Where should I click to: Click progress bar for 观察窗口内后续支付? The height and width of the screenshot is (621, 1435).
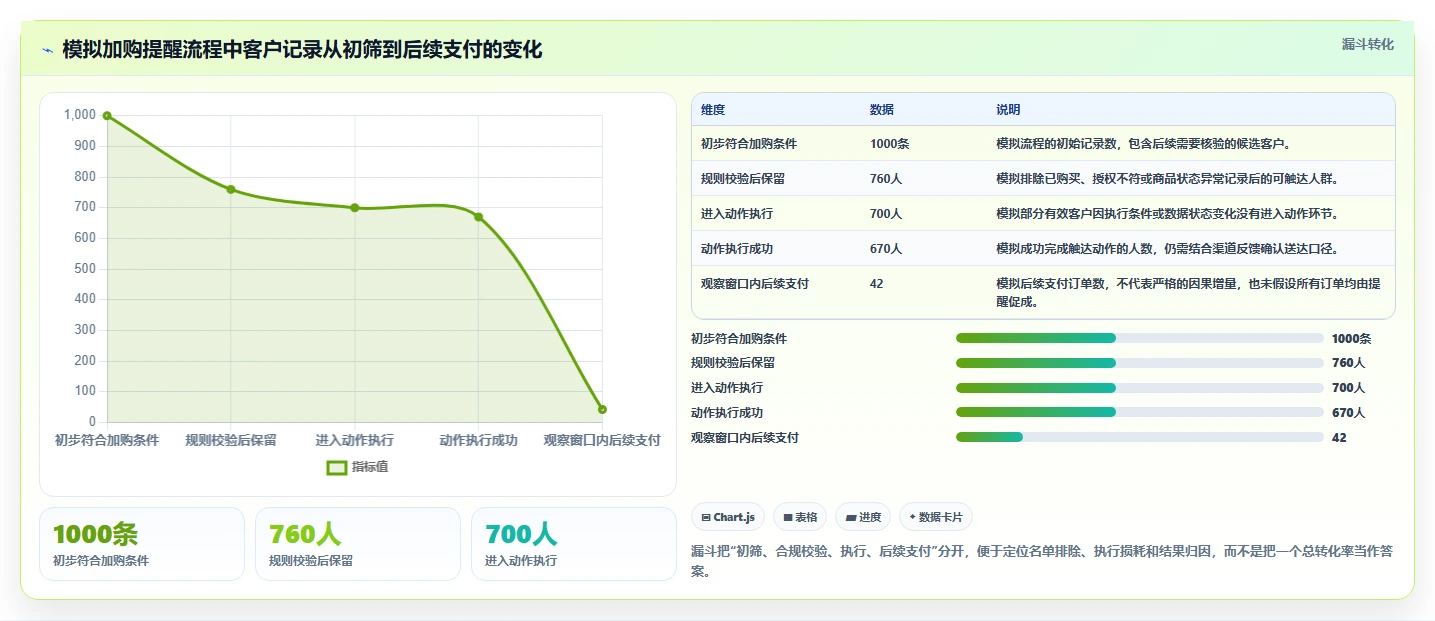pyautogui.click(x=1140, y=437)
